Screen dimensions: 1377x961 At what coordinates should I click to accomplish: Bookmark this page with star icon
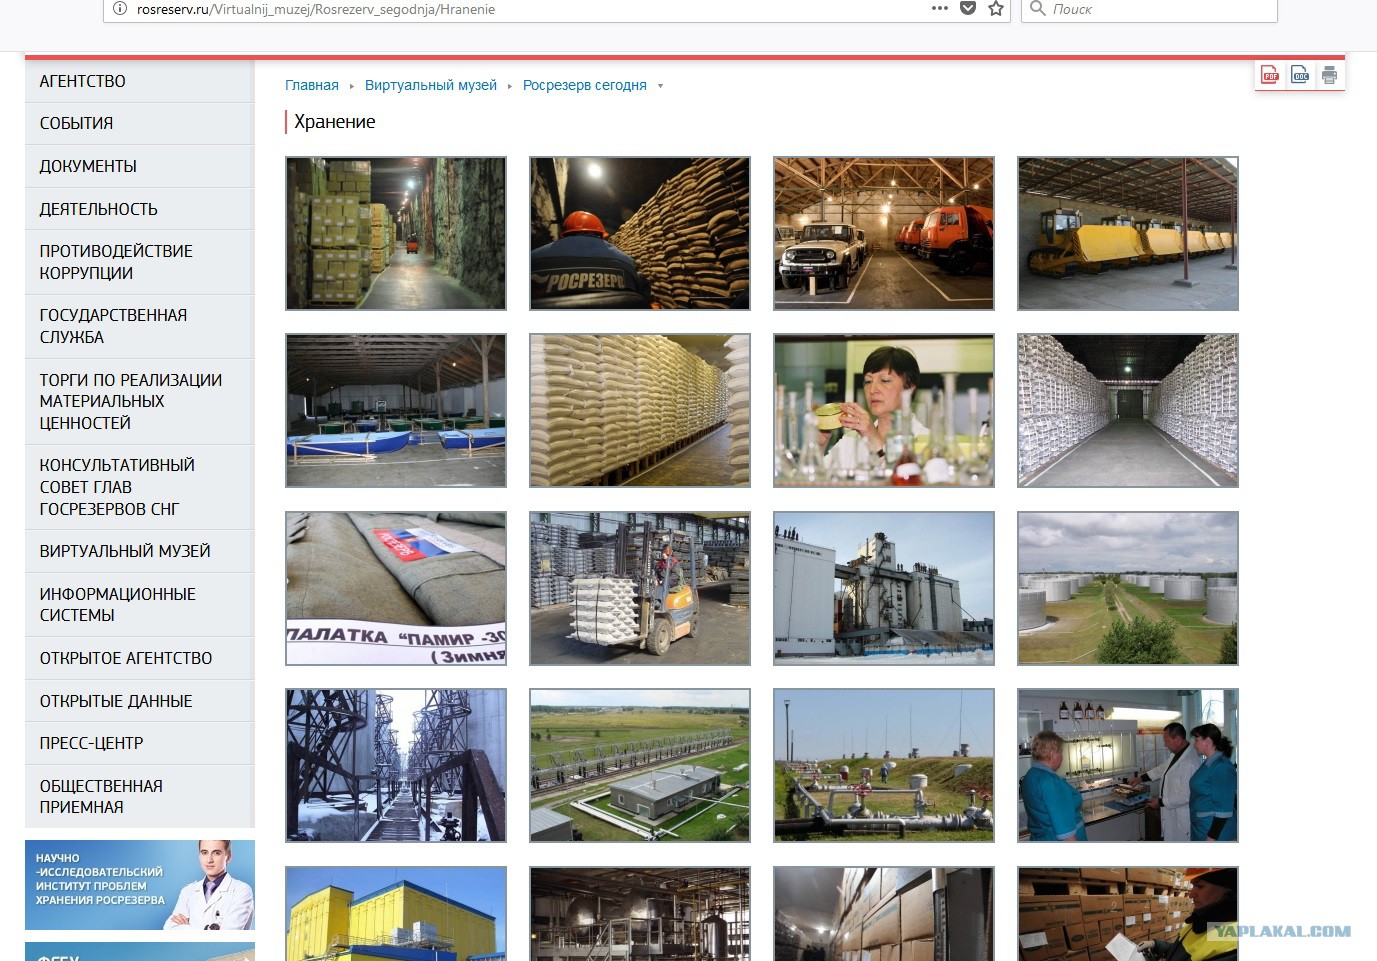click(996, 9)
